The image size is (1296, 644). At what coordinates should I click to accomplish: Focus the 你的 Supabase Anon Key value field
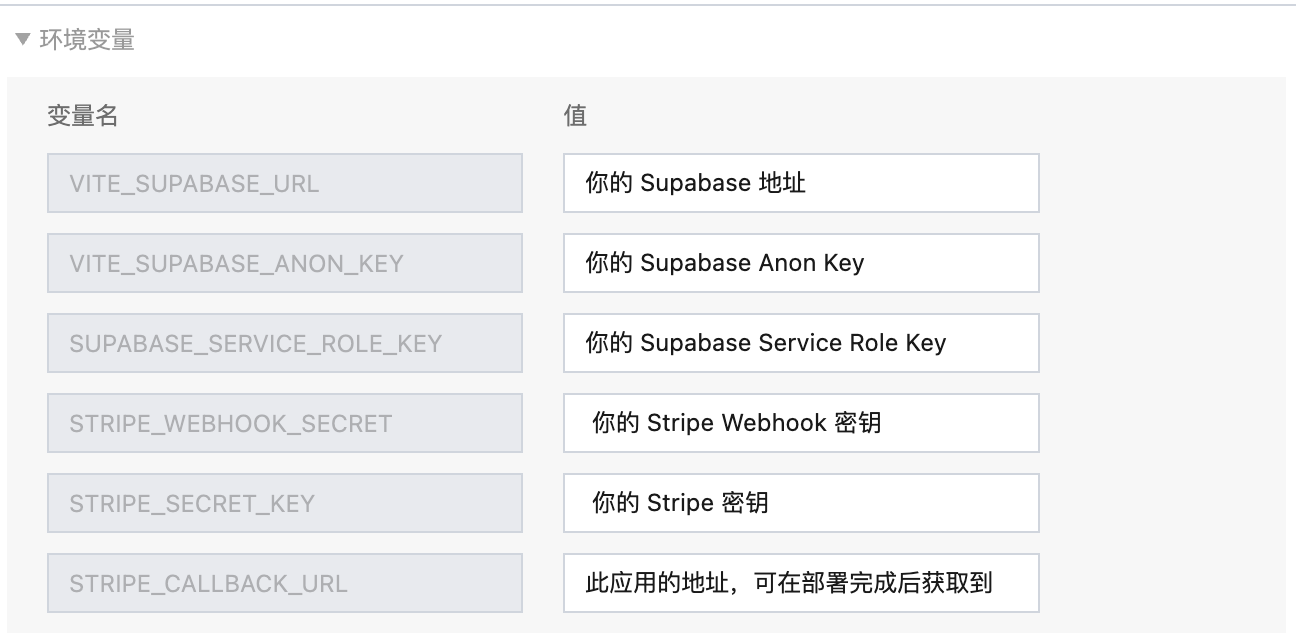click(801, 263)
